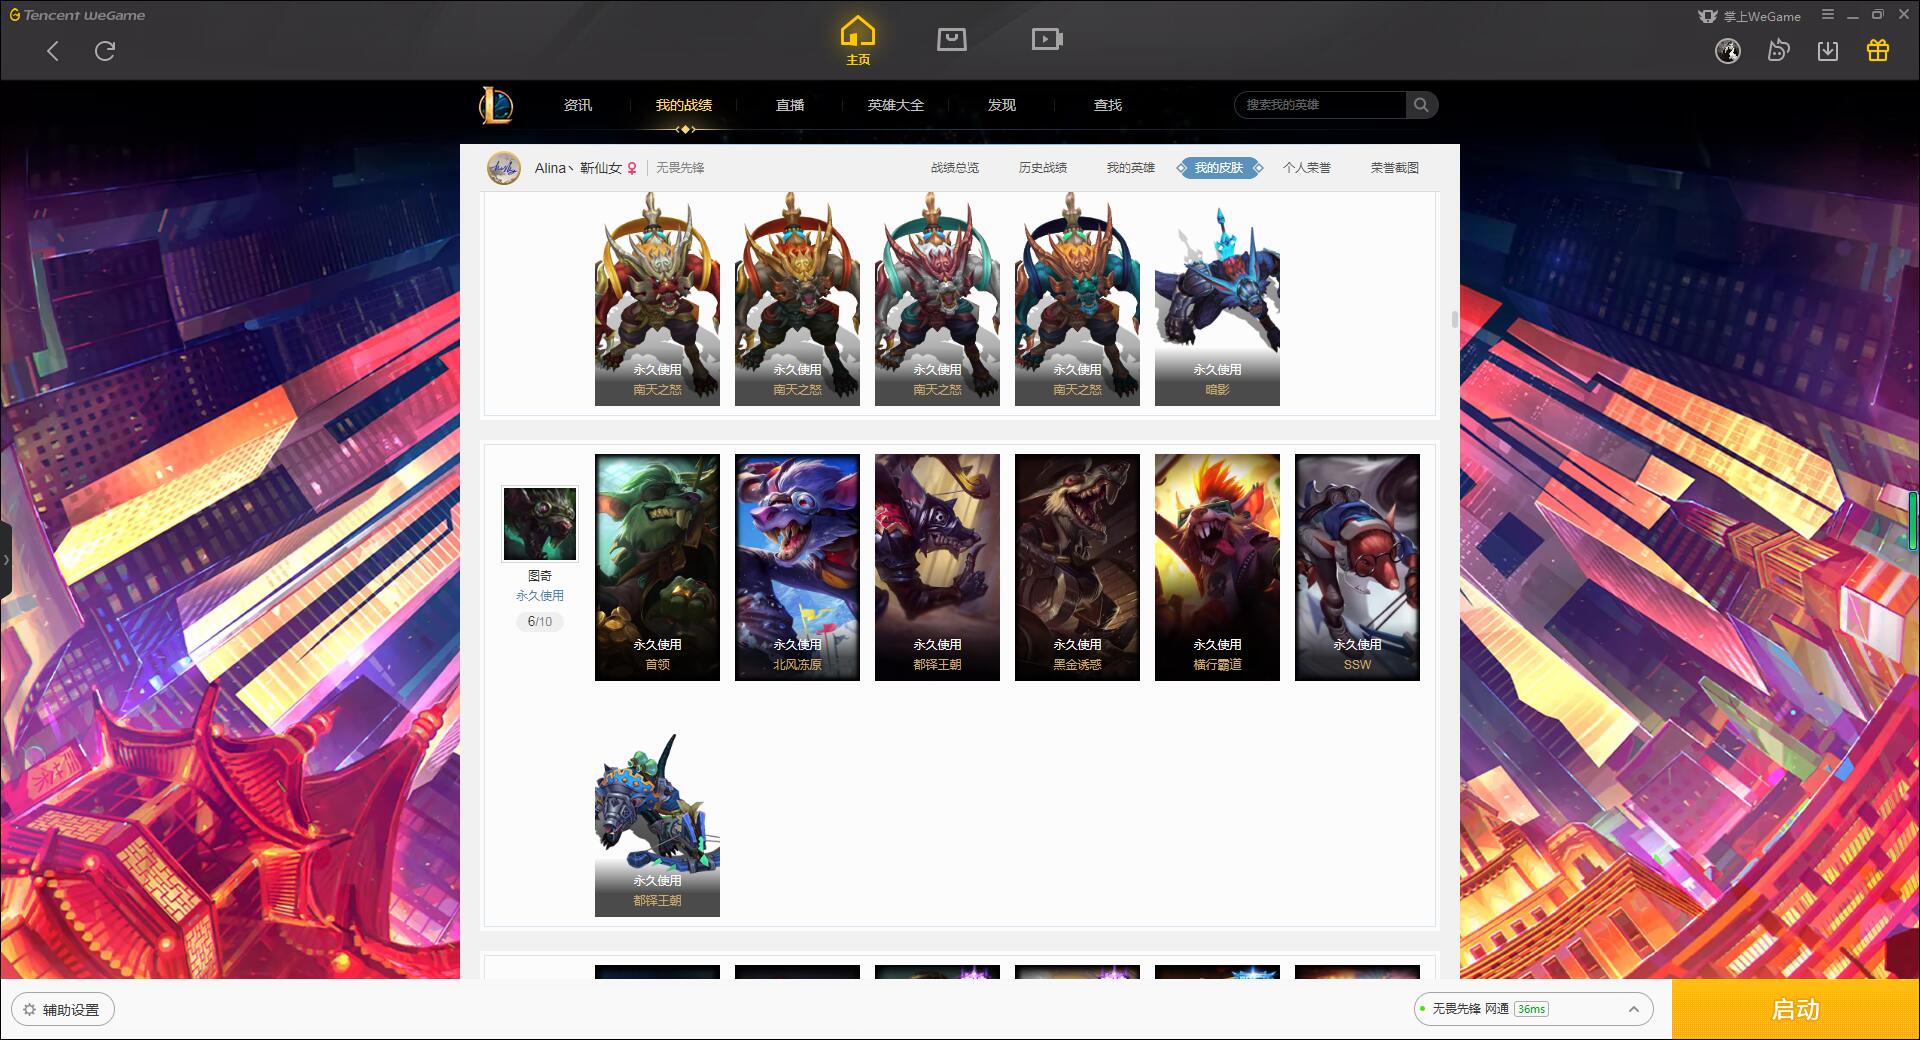This screenshot has height=1040, width=1920.
Task: Open the video playback icon in the top bar
Action: click(x=1047, y=39)
